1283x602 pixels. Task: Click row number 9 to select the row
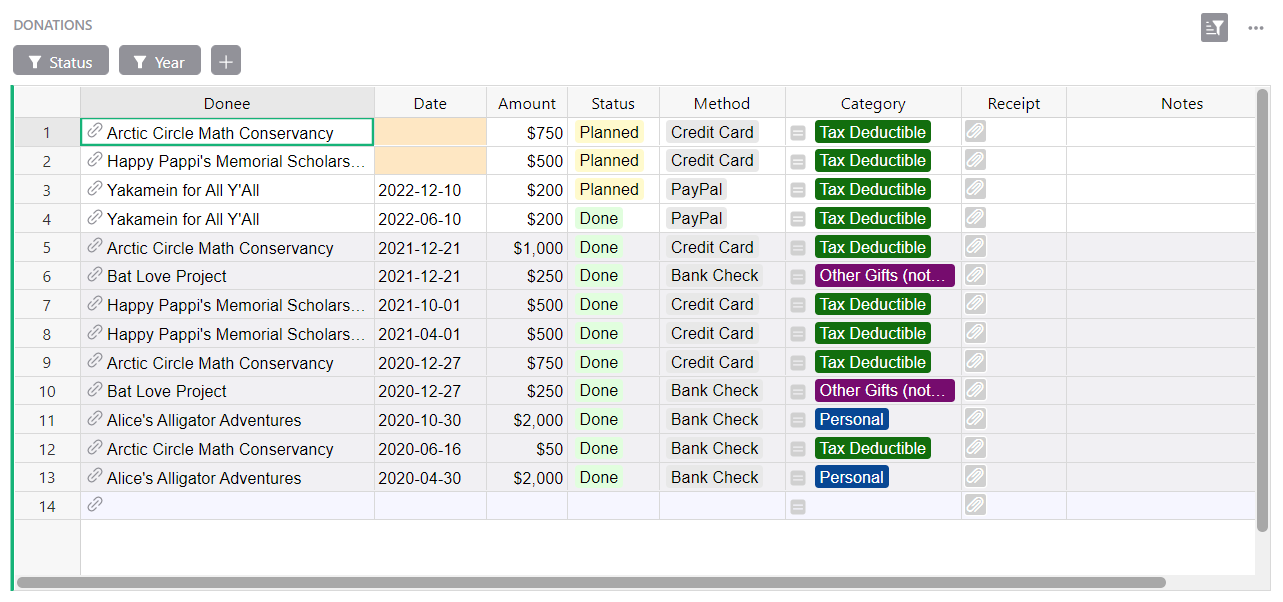click(x=46, y=362)
